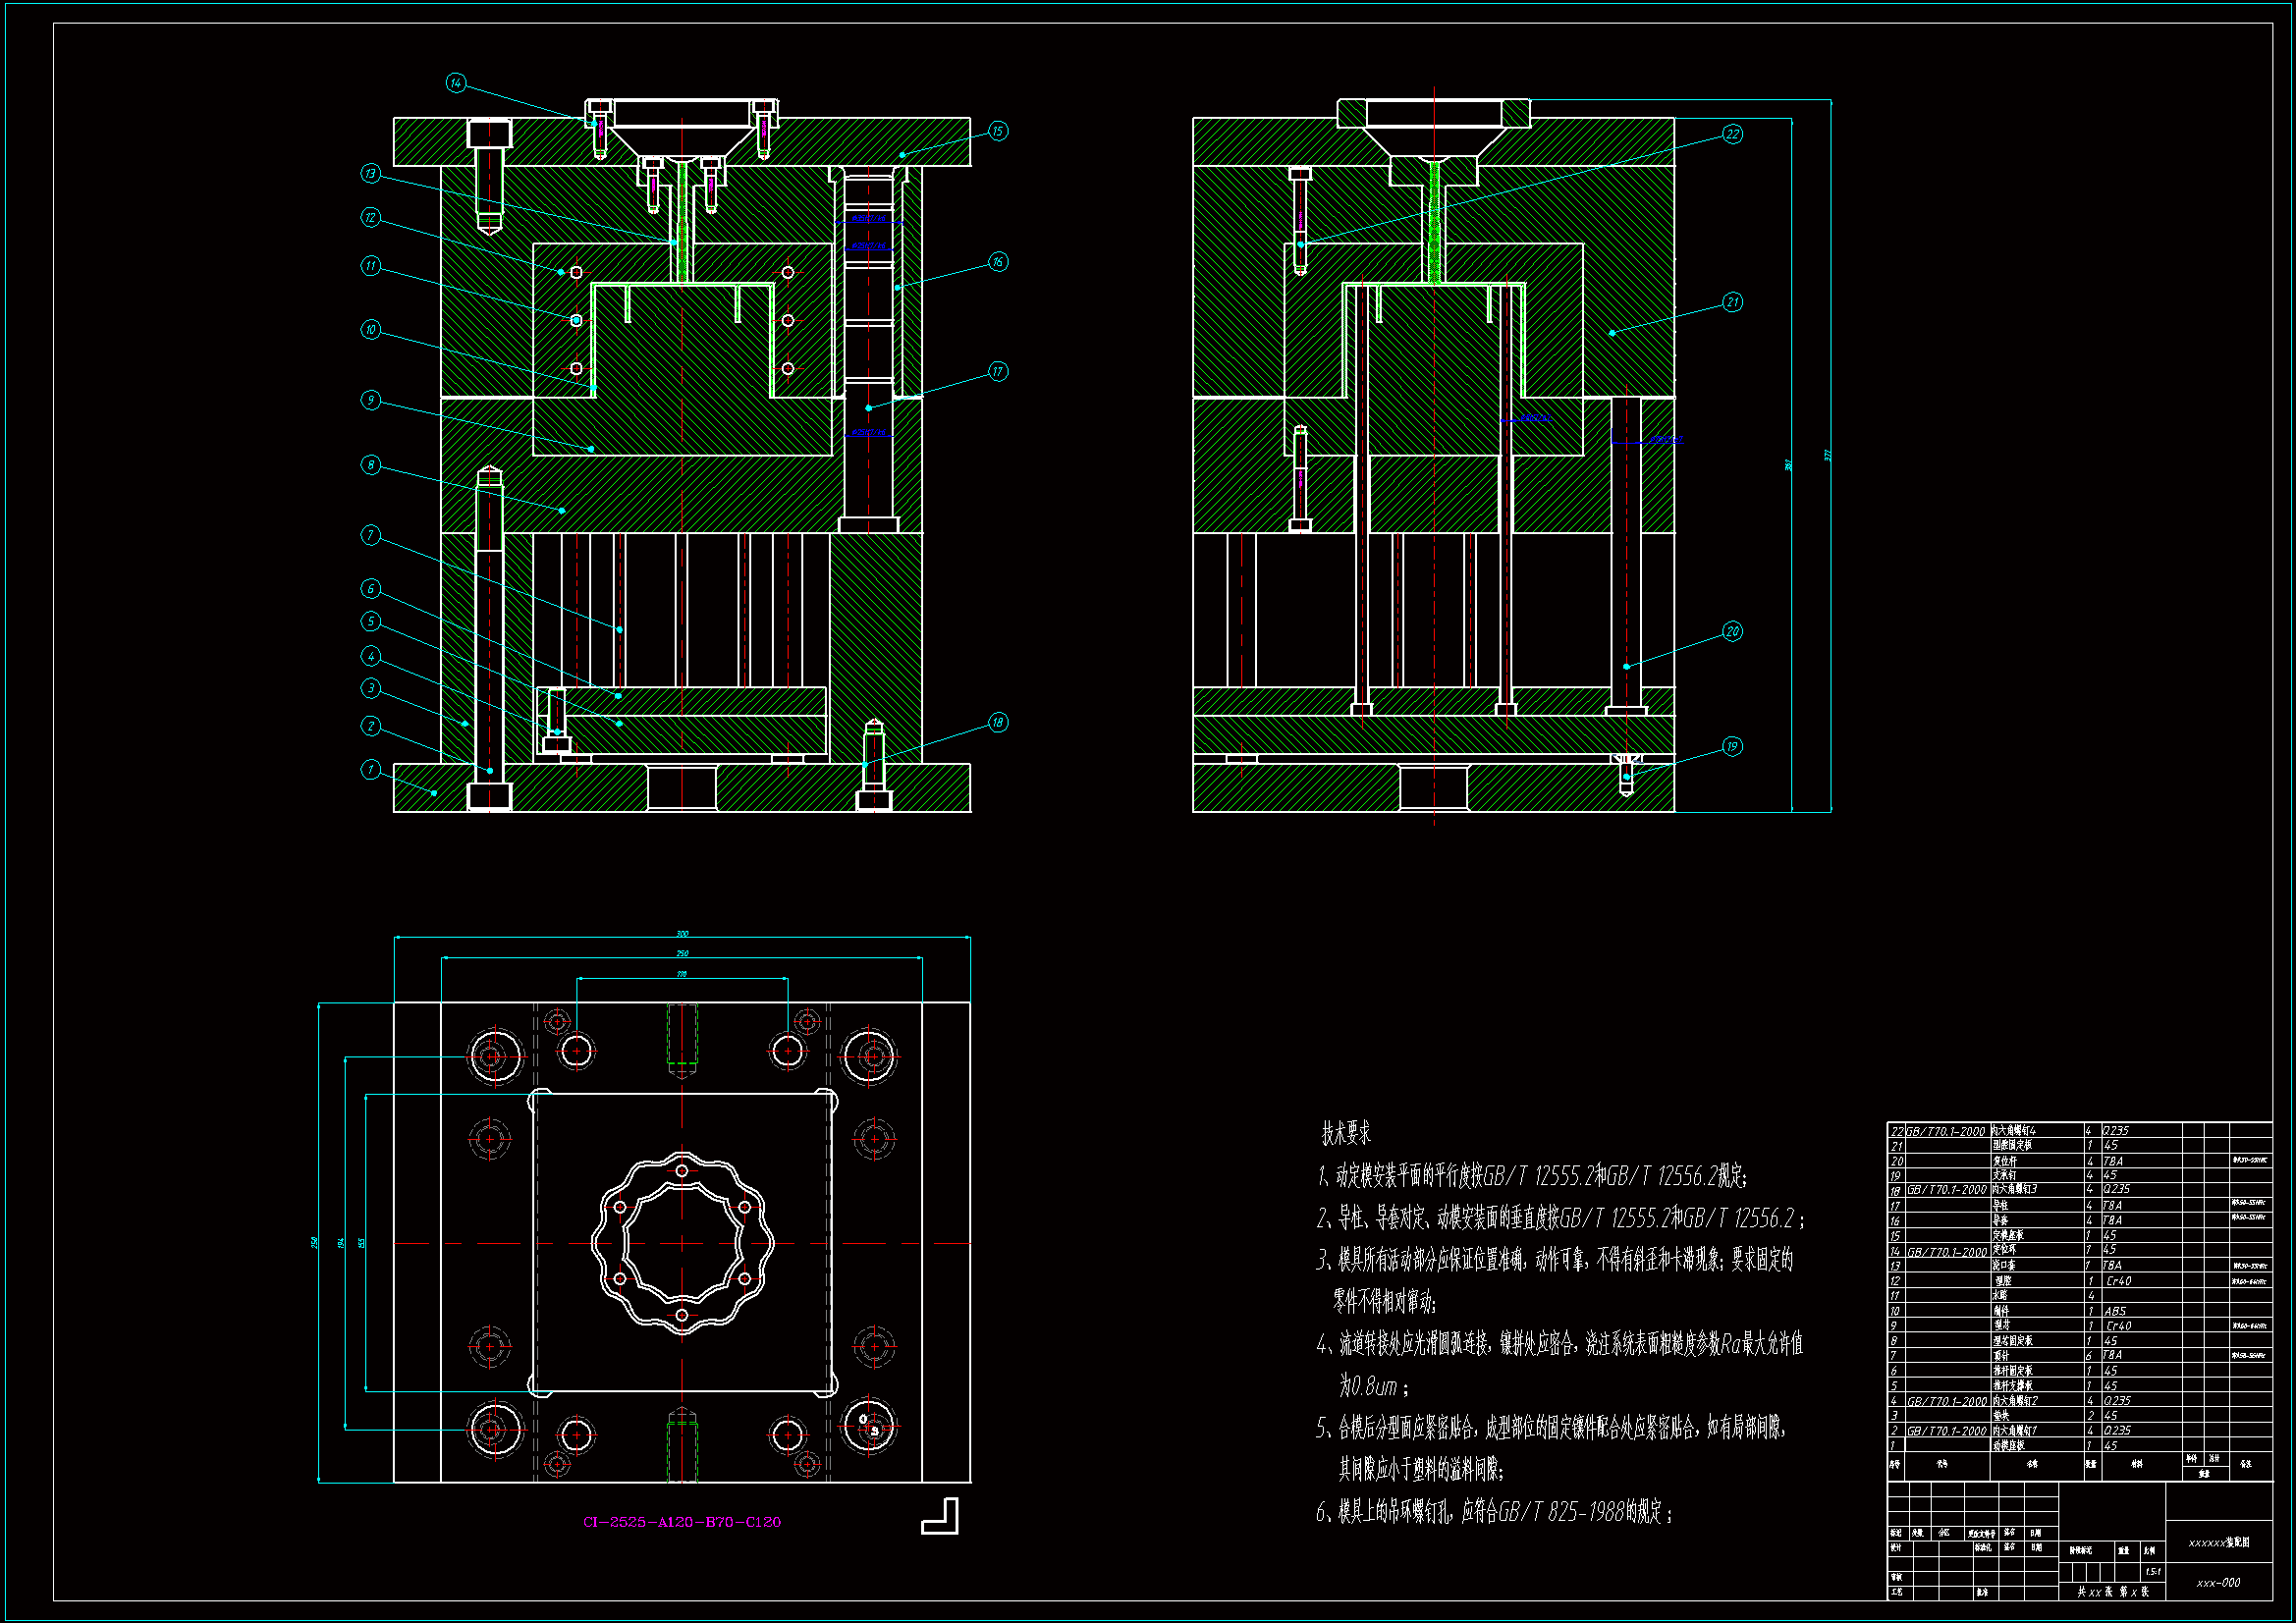This screenshot has height=1623, width=2296.
Task: Click balloon number 22 in right view
Action: click(1732, 134)
